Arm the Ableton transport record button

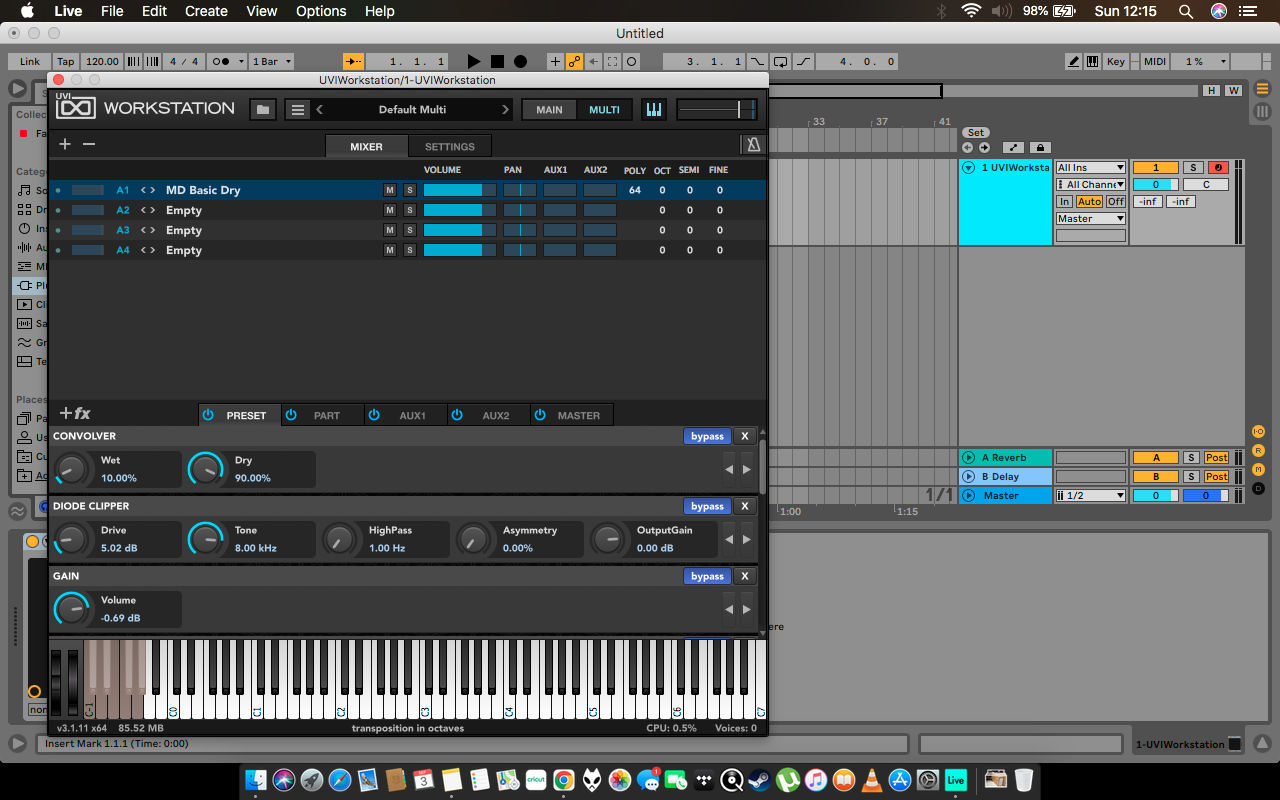pyautogui.click(x=520, y=62)
